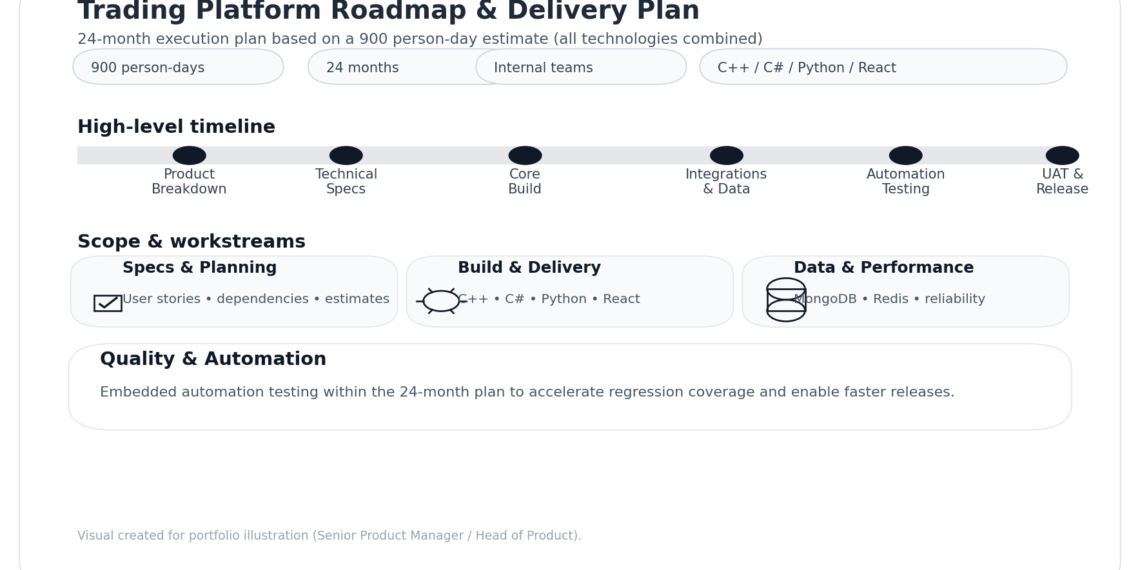Viewport: 1140px width, 570px height.
Task: Click the Trading Platform Roadmap title
Action: (388, 12)
